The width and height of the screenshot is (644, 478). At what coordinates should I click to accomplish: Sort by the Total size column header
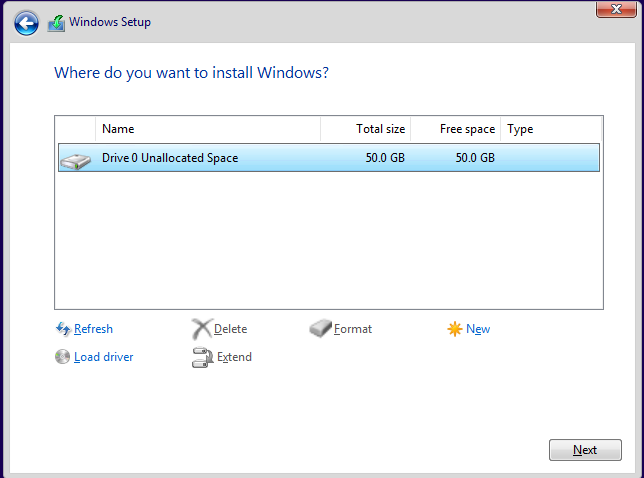[x=364, y=129]
